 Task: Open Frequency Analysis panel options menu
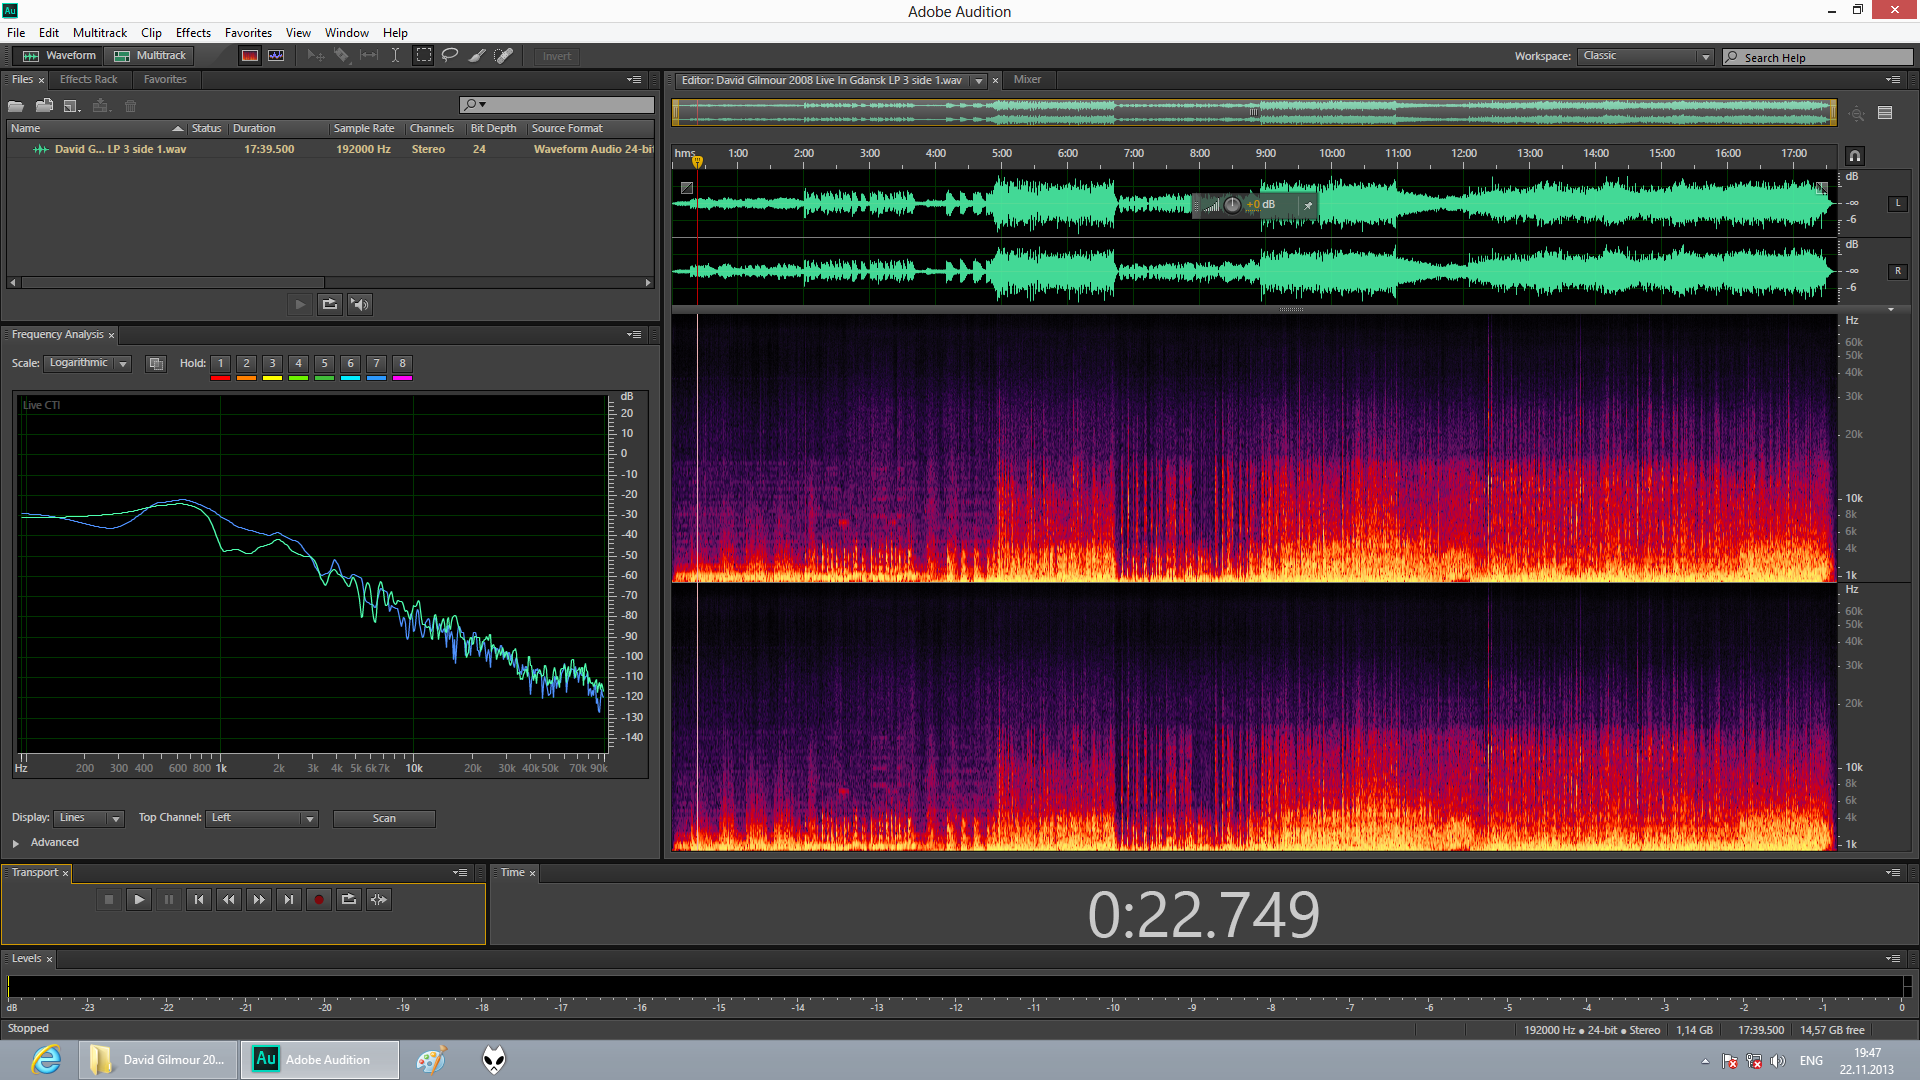coord(634,335)
